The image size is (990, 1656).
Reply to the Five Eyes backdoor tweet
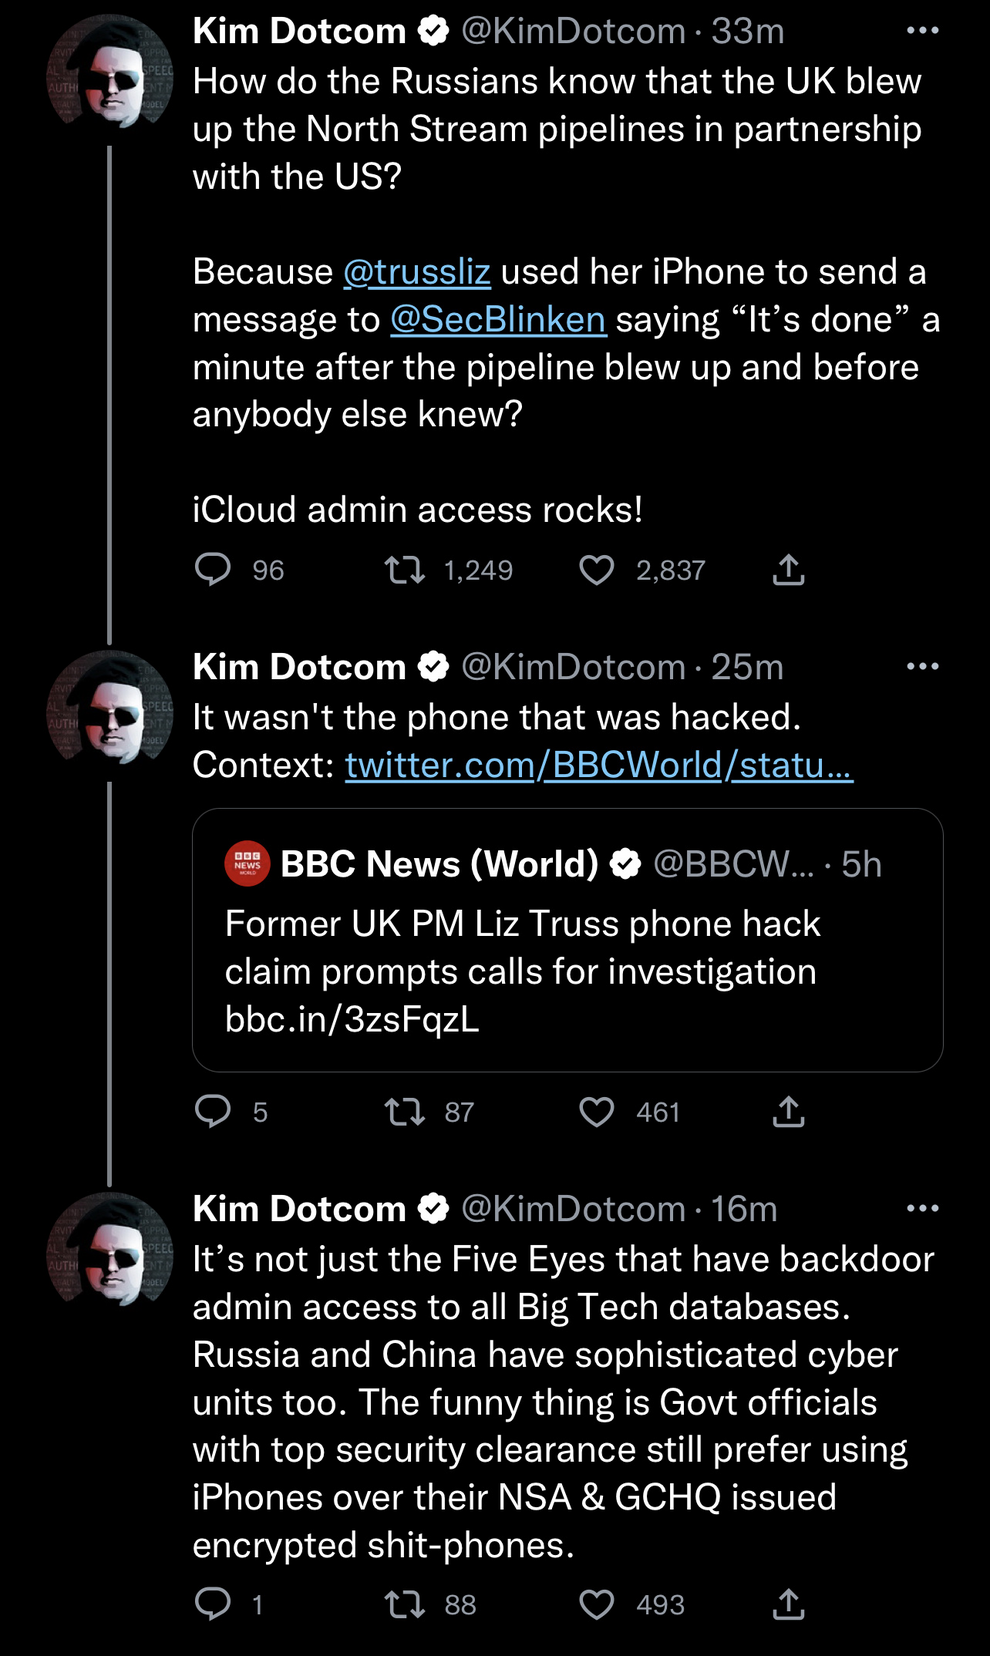[x=212, y=1604]
